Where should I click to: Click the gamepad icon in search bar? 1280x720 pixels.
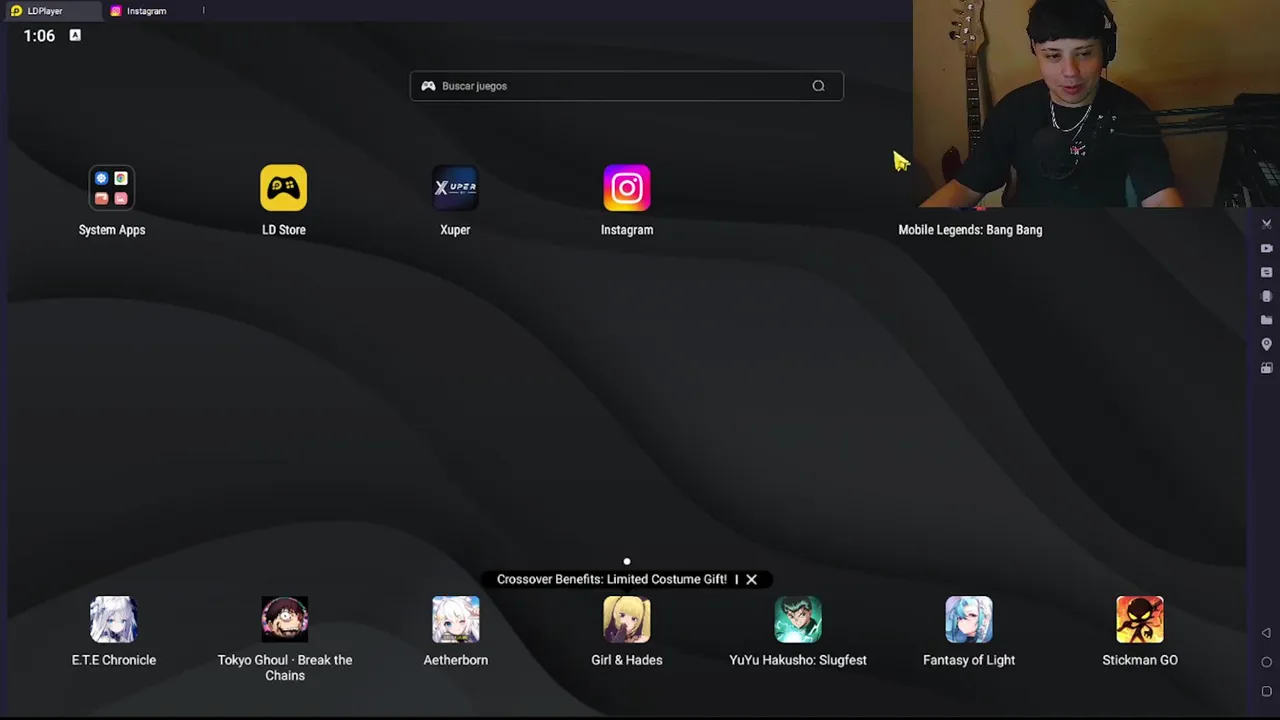[x=428, y=86]
